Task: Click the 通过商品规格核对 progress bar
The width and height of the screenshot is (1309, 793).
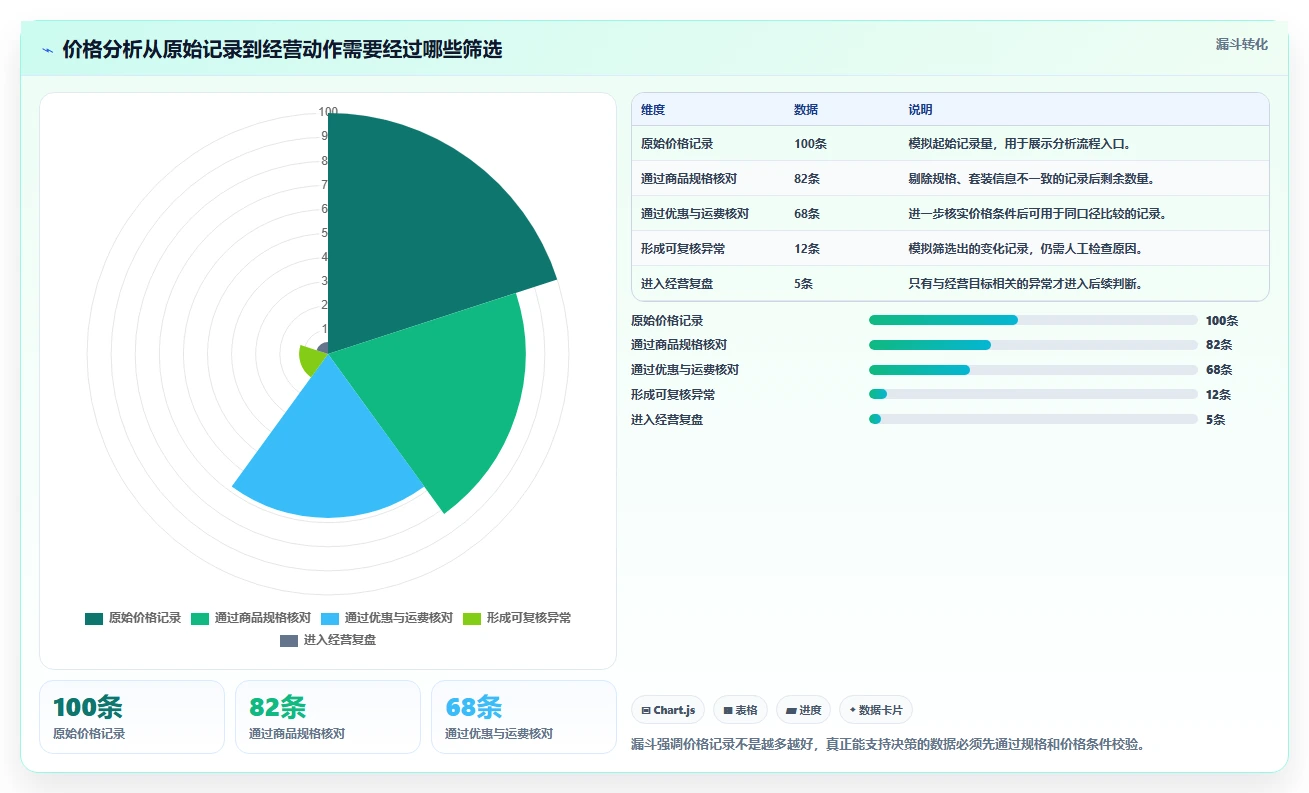Action: 1033,345
